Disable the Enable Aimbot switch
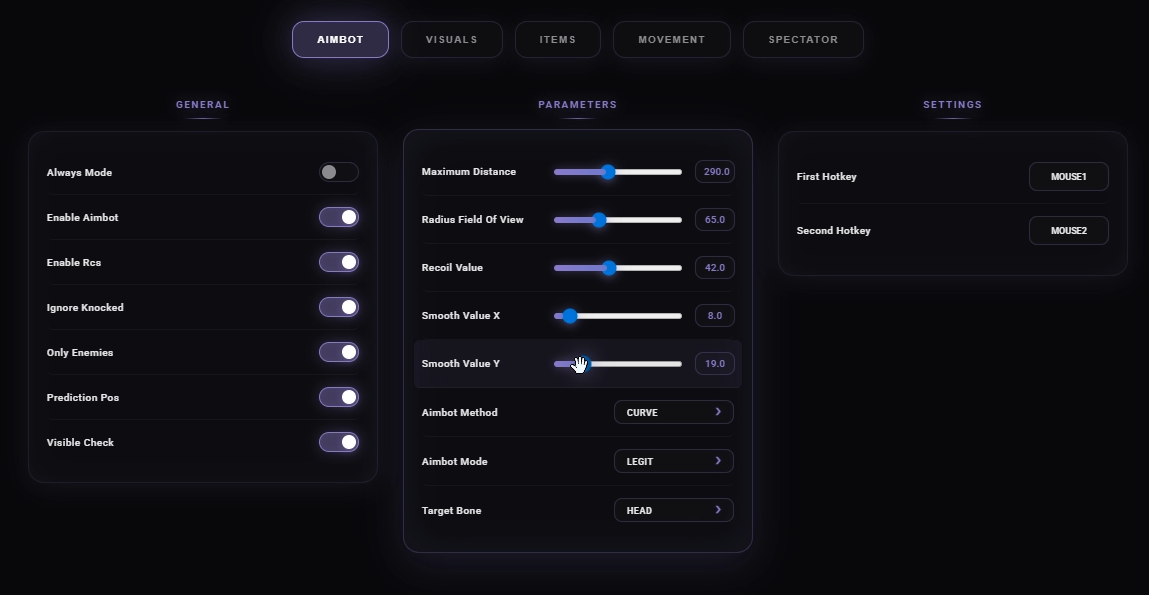The width and height of the screenshot is (1149, 595). pyautogui.click(x=339, y=217)
